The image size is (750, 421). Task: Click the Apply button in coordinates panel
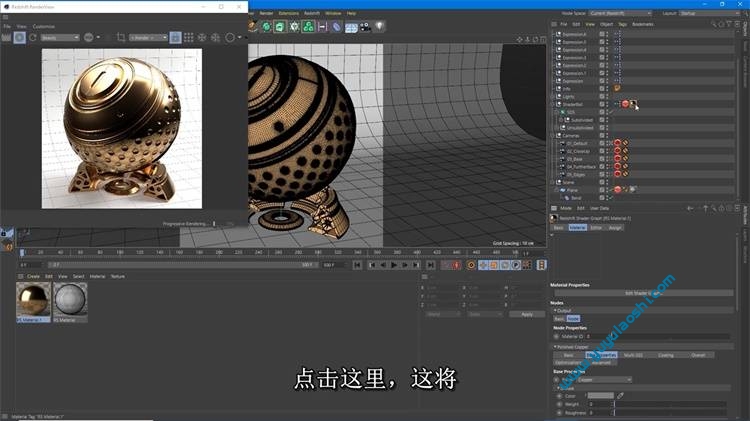click(527, 314)
